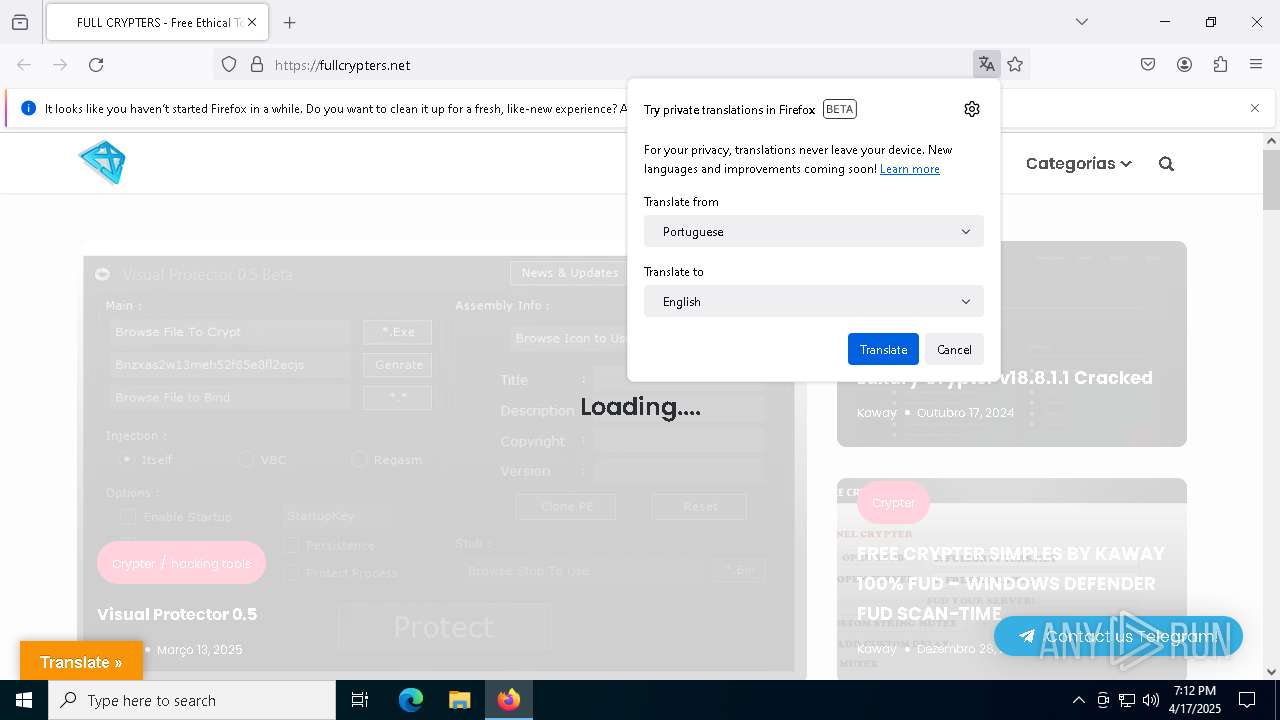
Task: Open the Windows notification center
Action: click(1247, 700)
